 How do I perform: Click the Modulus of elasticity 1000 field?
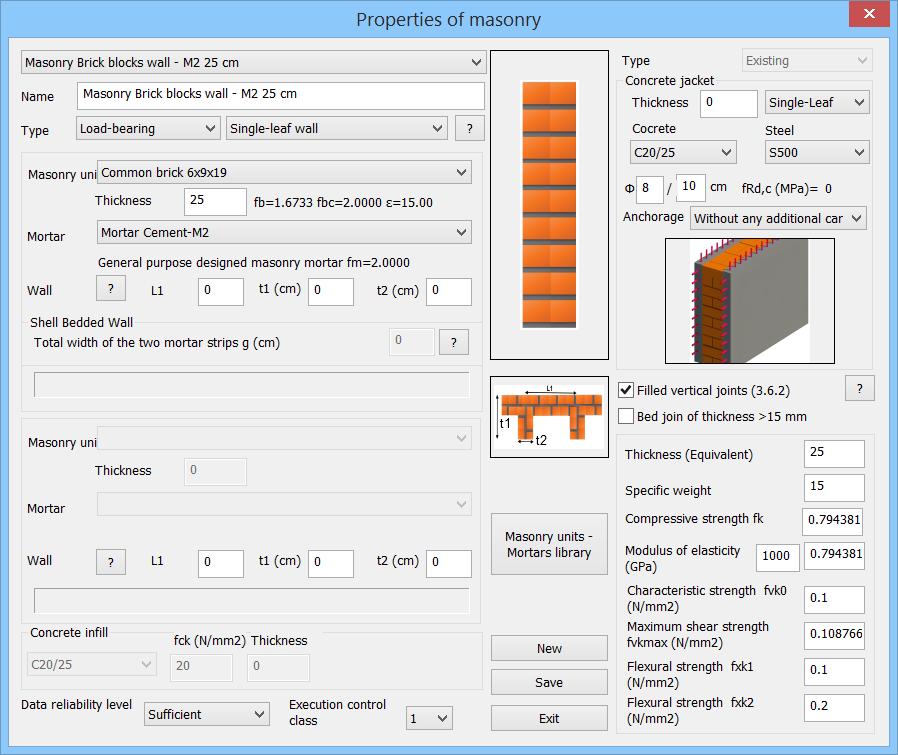tap(778, 557)
